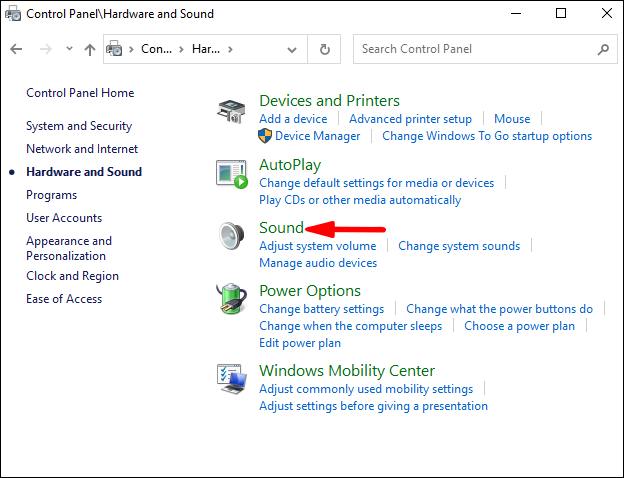Open the Sound heading link
The height and width of the screenshot is (478, 624).
[x=281, y=228]
